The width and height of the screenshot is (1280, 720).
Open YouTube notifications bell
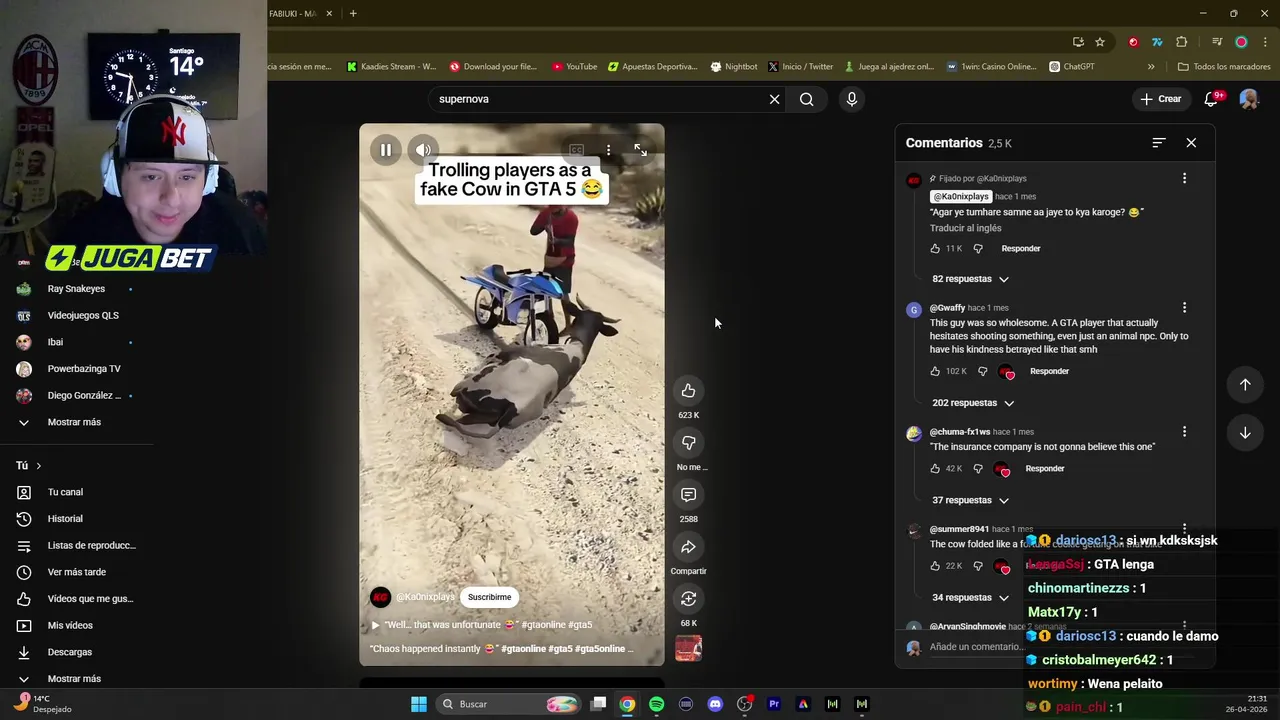pyautogui.click(x=1212, y=99)
